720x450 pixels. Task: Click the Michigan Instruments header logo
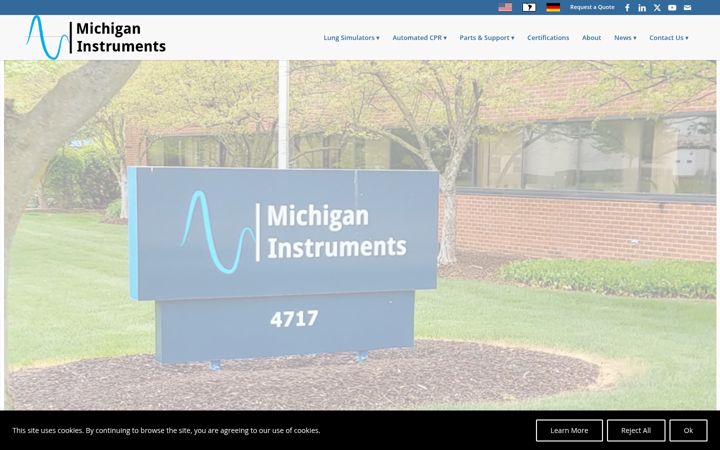click(96, 38)
